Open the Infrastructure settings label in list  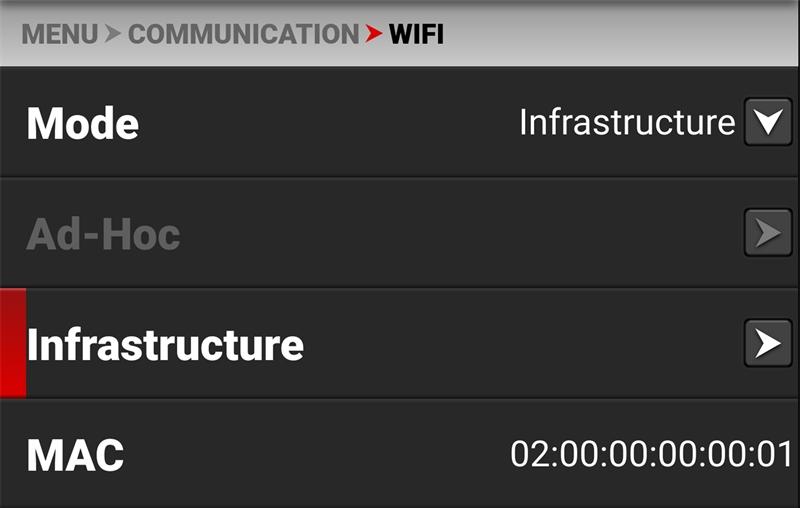click(x=165, y=345)
